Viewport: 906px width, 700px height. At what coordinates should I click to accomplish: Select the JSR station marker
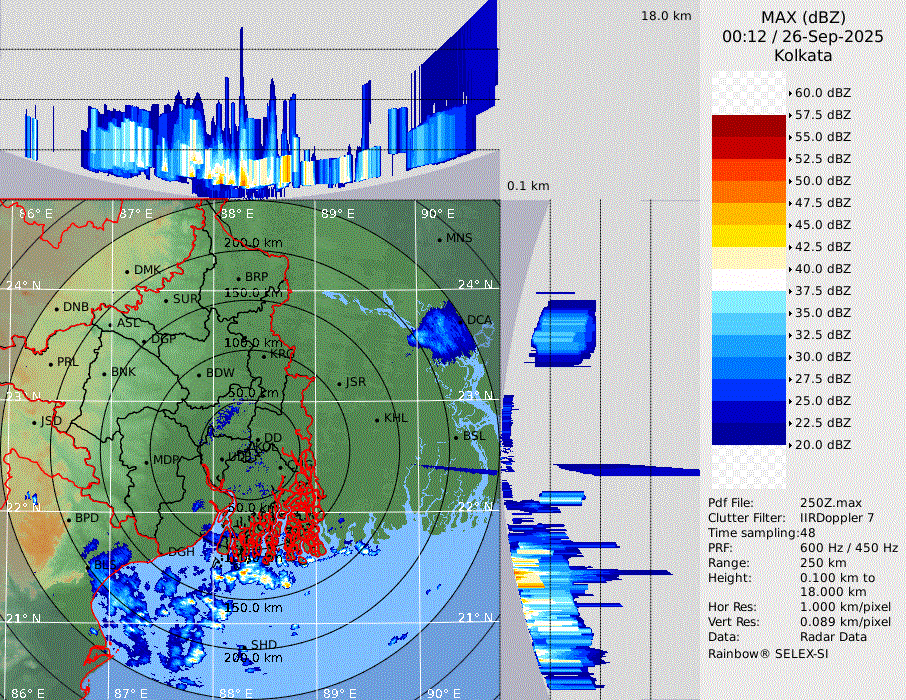338,384
